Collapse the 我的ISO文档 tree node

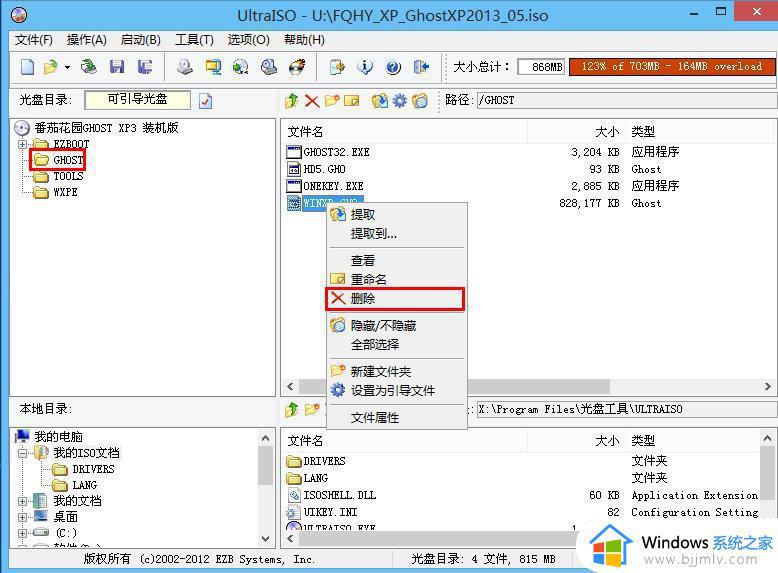(22, 453)
